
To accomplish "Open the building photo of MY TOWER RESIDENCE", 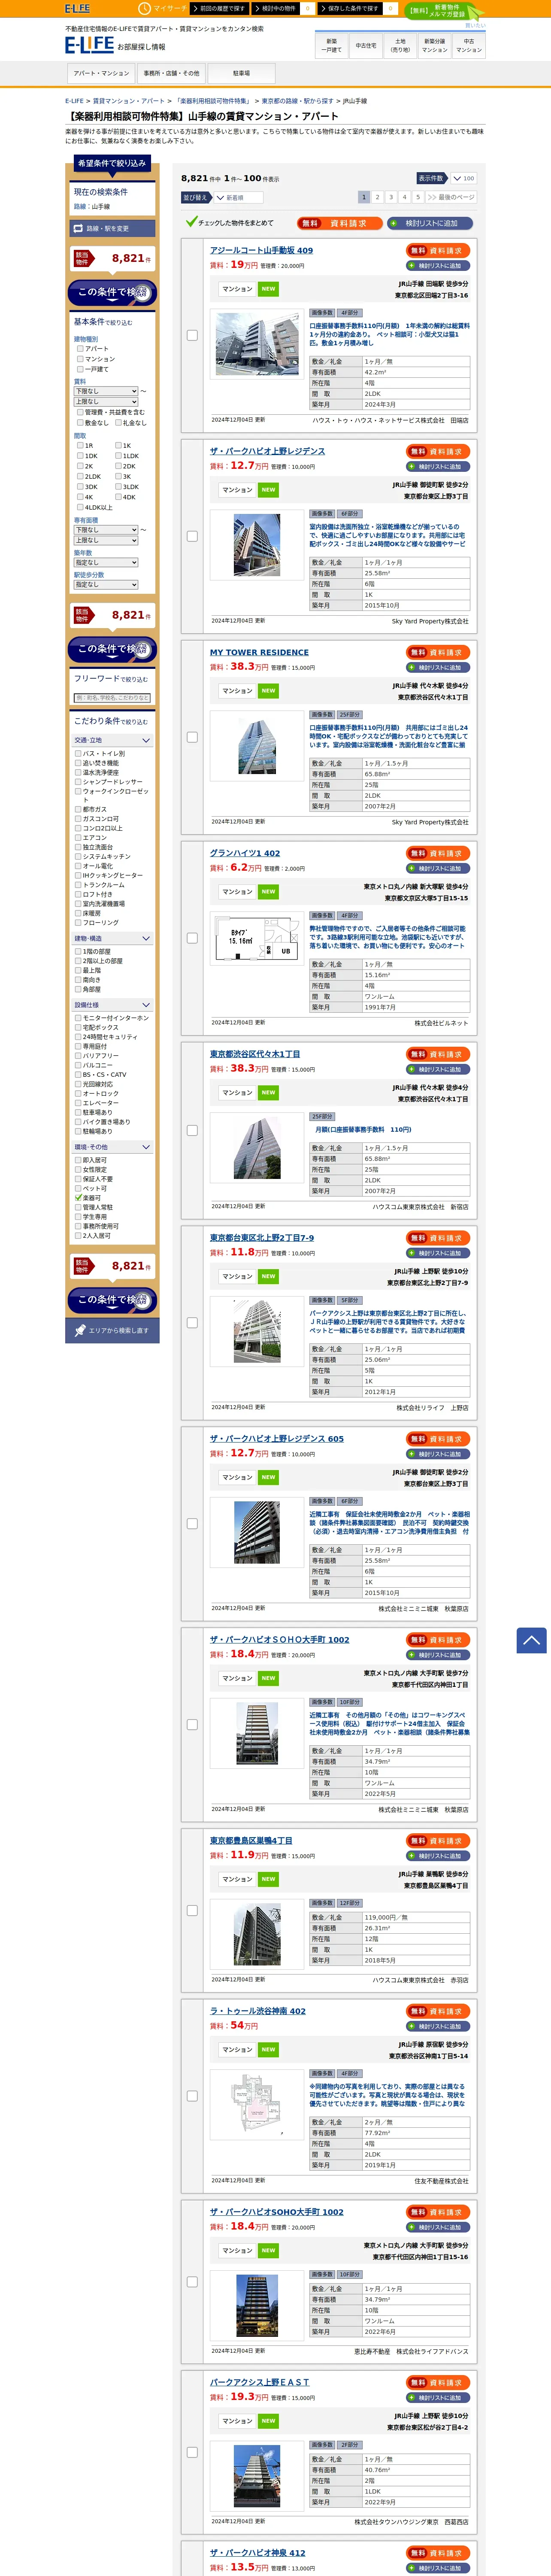I will [258, 747].
